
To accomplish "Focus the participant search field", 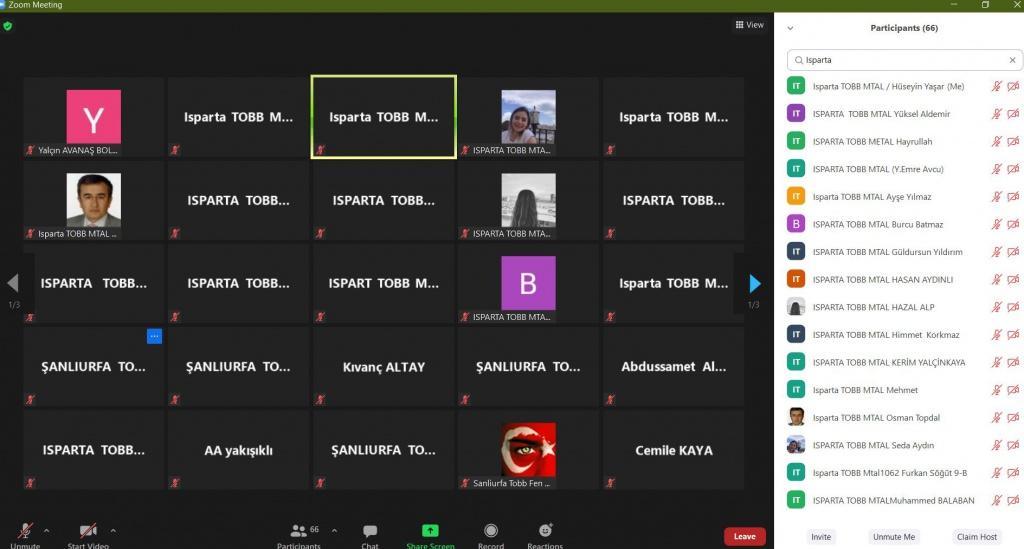I will click(x=904, y=60).
